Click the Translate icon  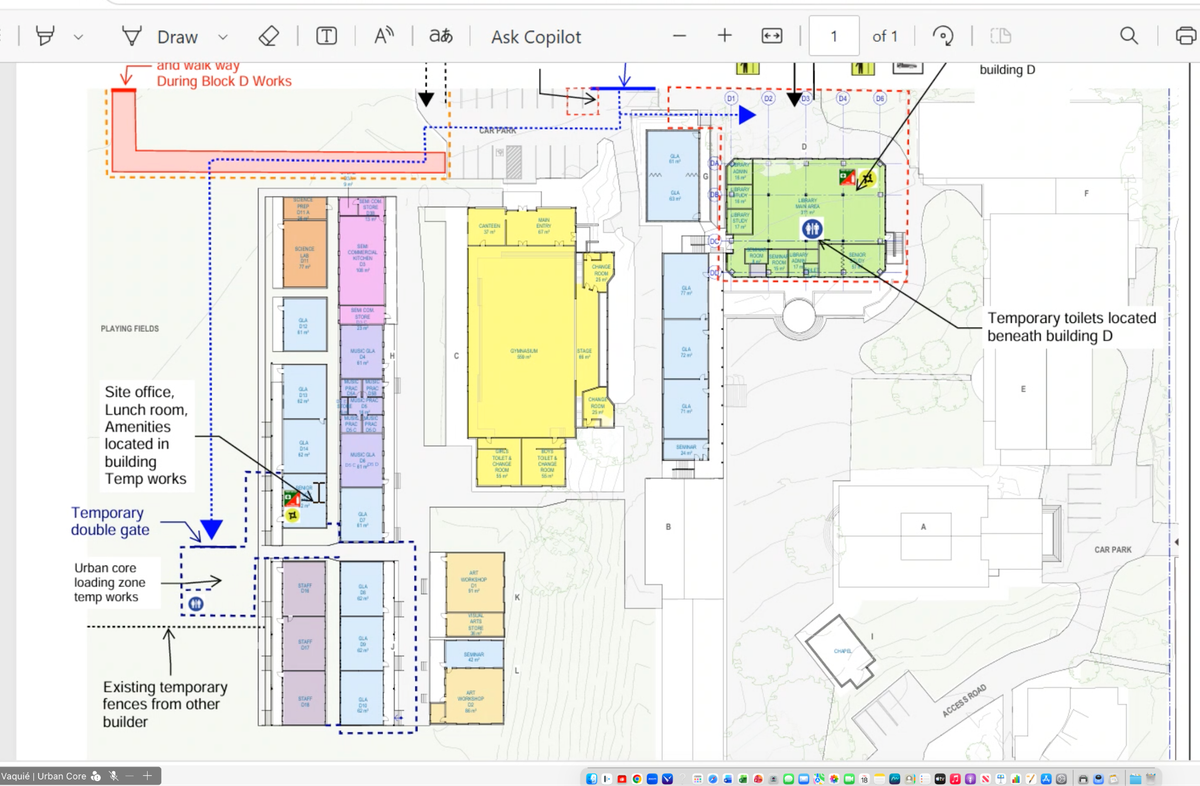tap(440, 36)
